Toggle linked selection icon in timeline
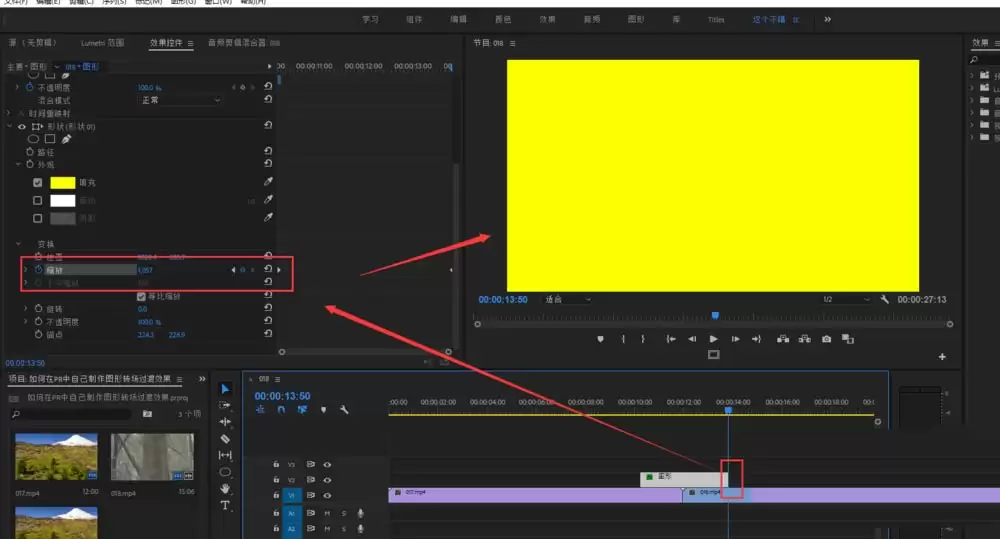Viewport: 1000px width, 539px height. click(302, 410)
